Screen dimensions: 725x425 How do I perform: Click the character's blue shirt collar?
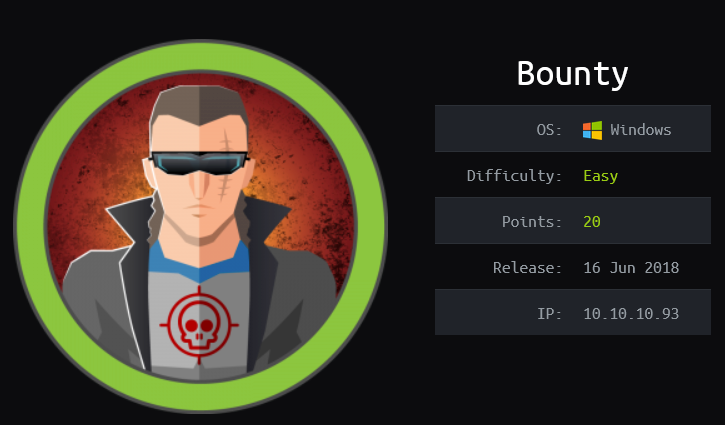click(199, 261)
